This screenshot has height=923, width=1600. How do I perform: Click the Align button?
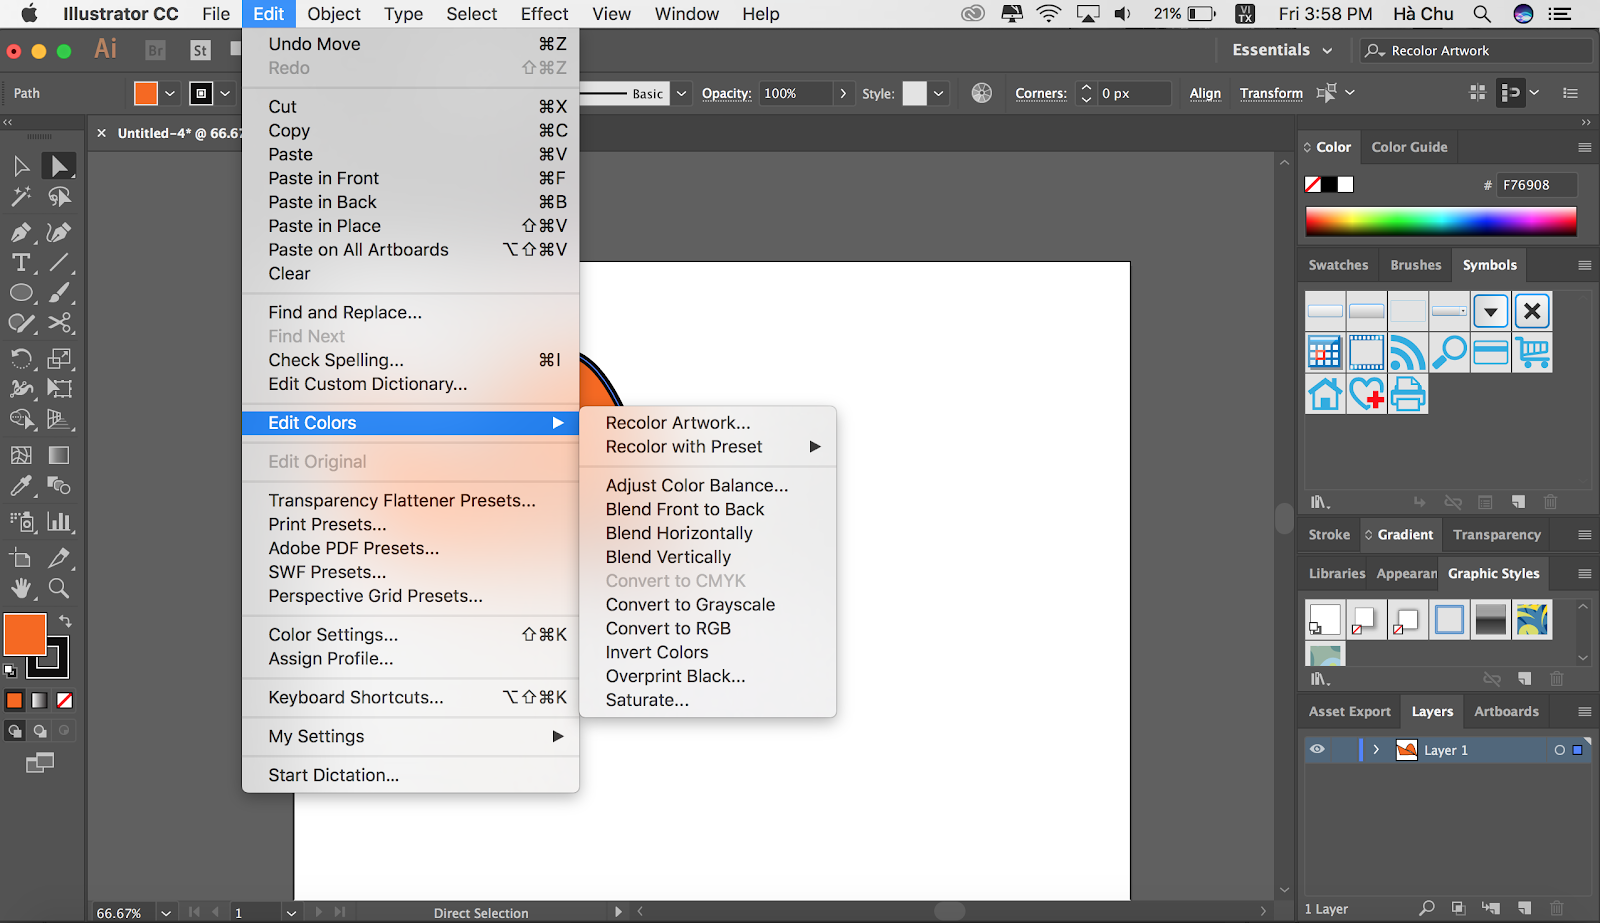click(x=1205, y=93)
